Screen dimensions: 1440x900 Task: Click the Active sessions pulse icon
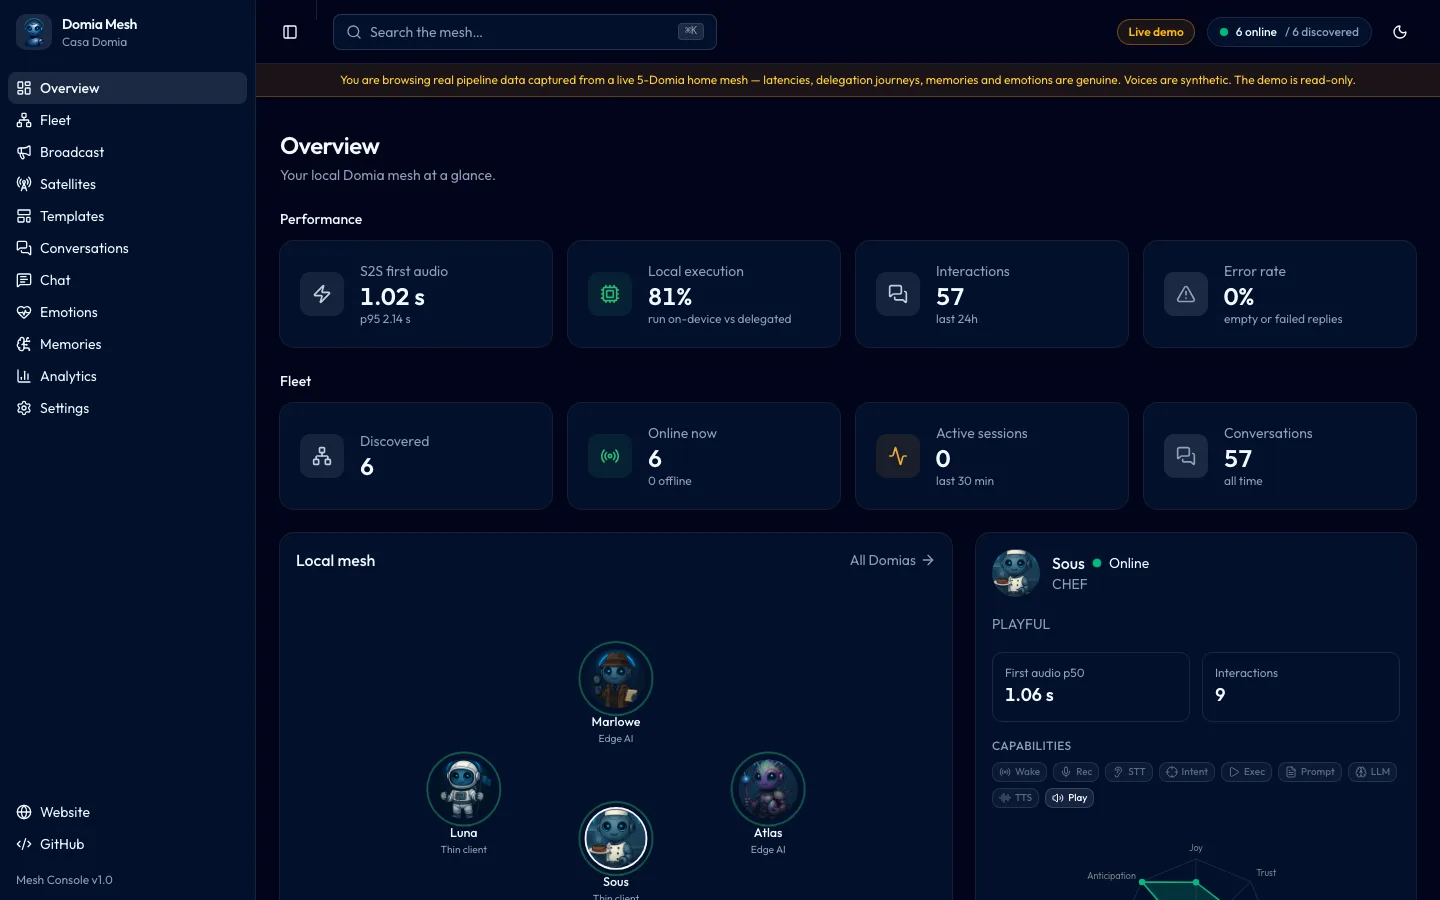898,456
